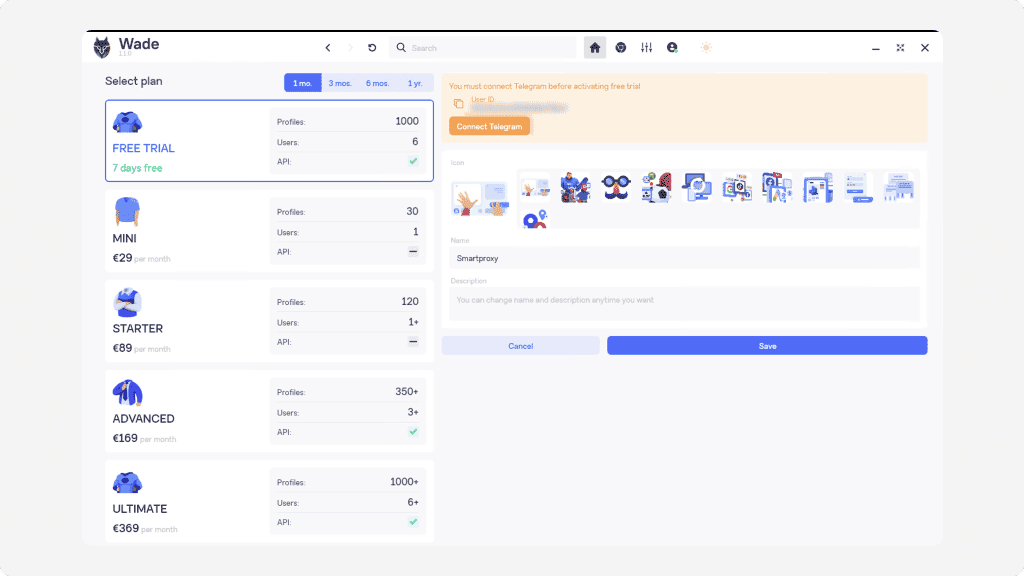
Task: Click the Save button
Action: click(x=767, y=346)
